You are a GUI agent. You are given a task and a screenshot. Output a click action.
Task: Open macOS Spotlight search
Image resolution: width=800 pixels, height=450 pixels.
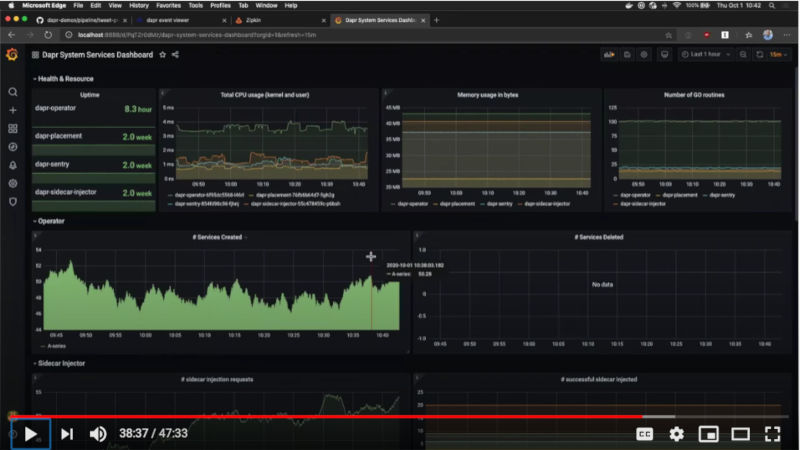click(772, 6)
